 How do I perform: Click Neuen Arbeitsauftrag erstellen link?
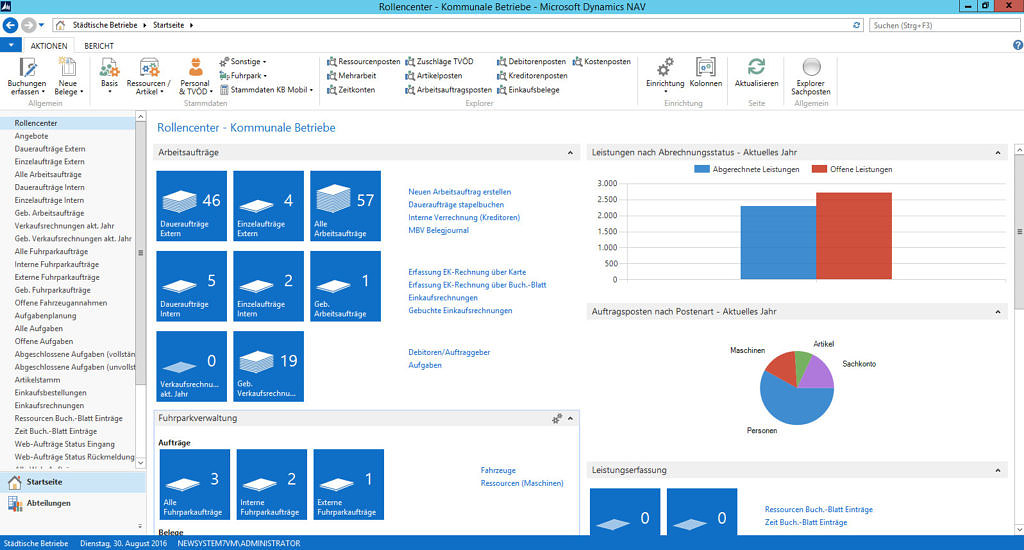(460, 192)
